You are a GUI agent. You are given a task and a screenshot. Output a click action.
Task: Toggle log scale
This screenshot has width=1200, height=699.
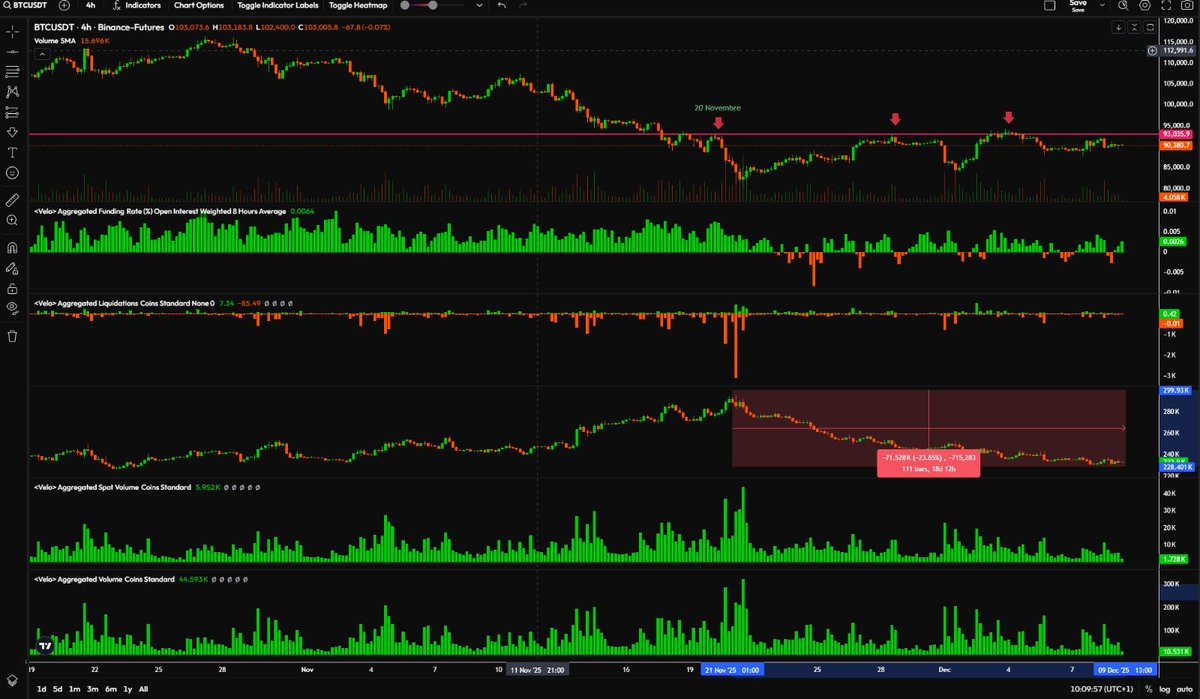point(1165,689)
